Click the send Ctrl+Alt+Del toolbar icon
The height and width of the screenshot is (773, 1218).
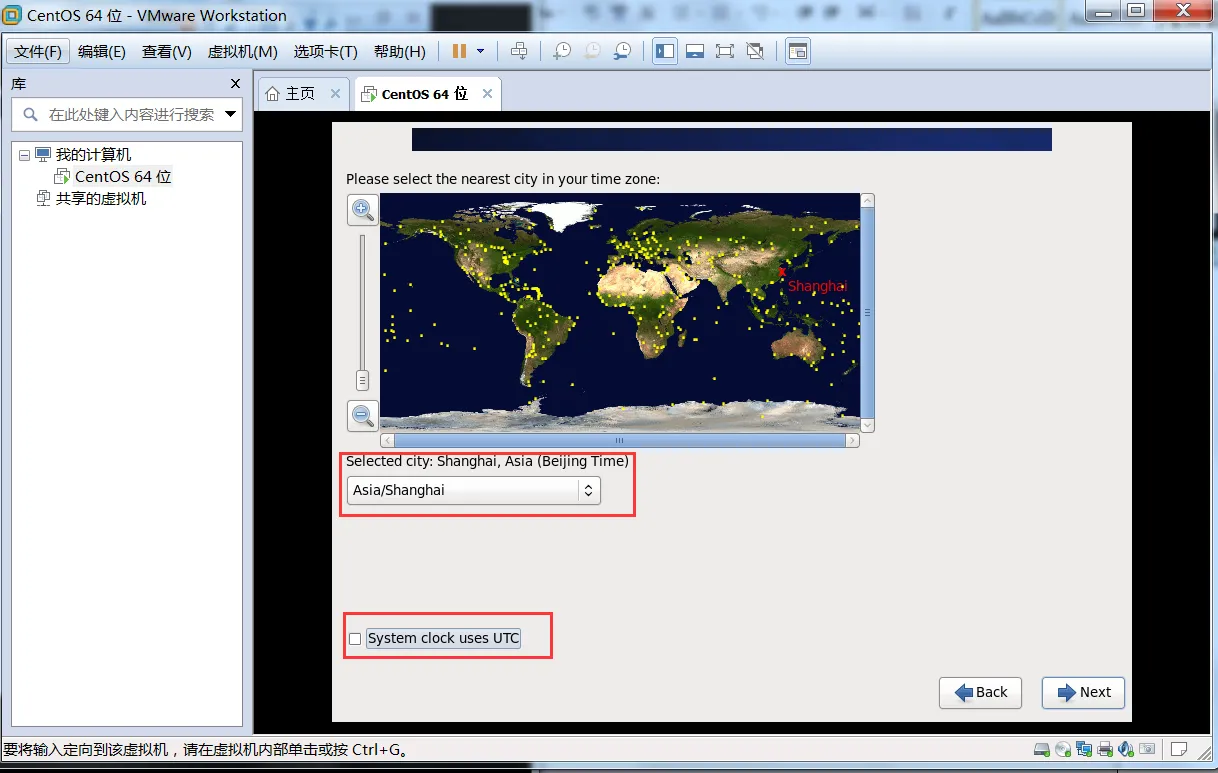point(518,51)
